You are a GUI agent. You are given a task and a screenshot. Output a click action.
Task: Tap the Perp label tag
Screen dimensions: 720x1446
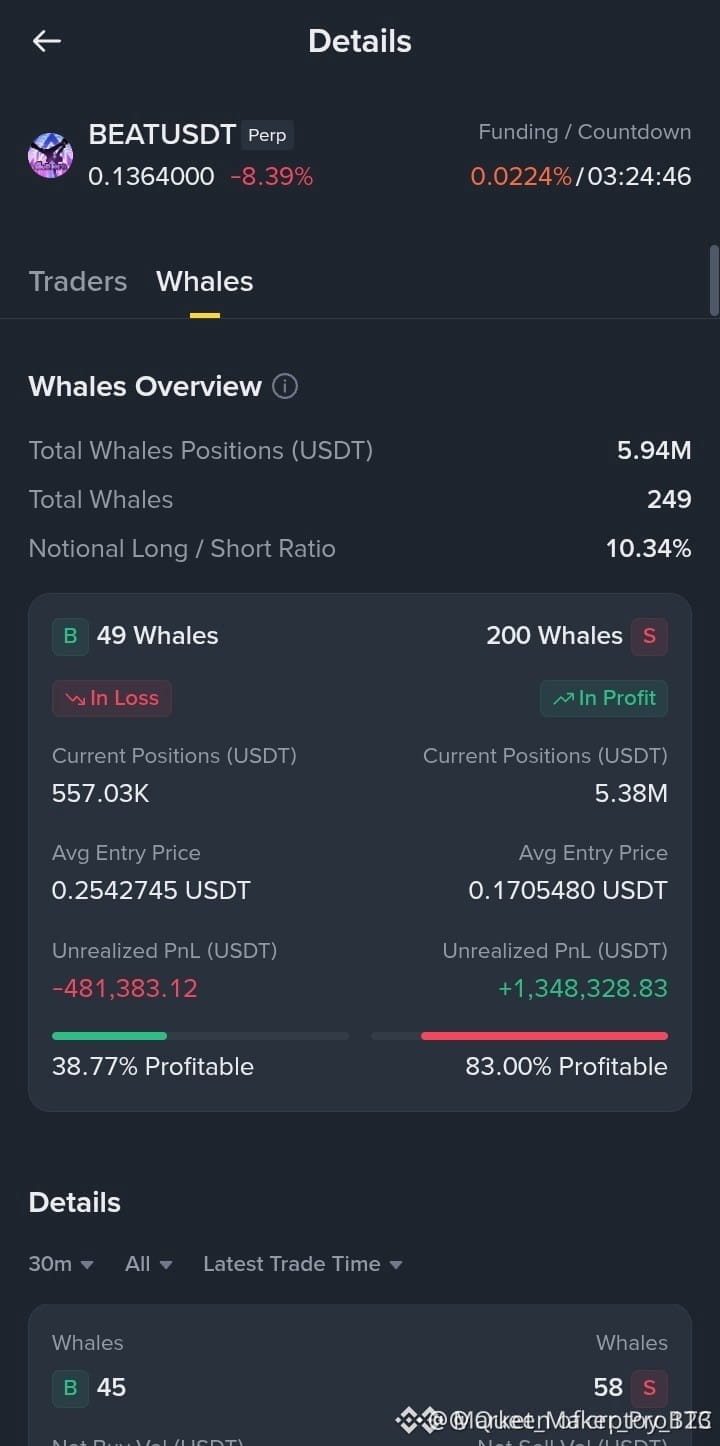click(267, 135)
